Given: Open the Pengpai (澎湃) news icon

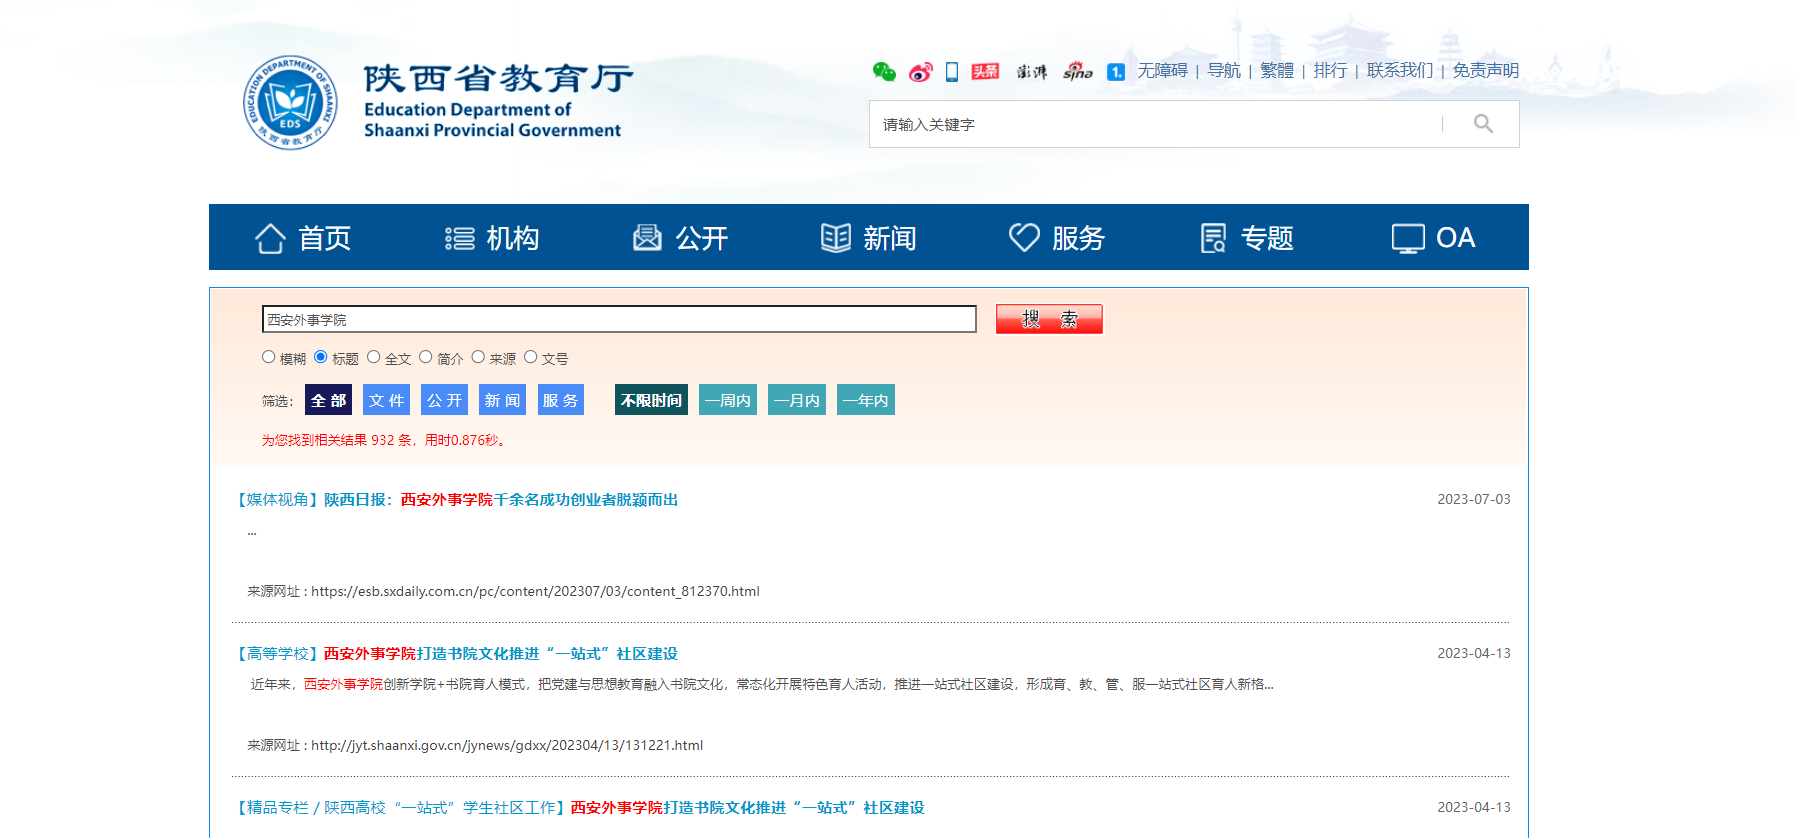Looking at the screenshot, I should pos(1032,72).
